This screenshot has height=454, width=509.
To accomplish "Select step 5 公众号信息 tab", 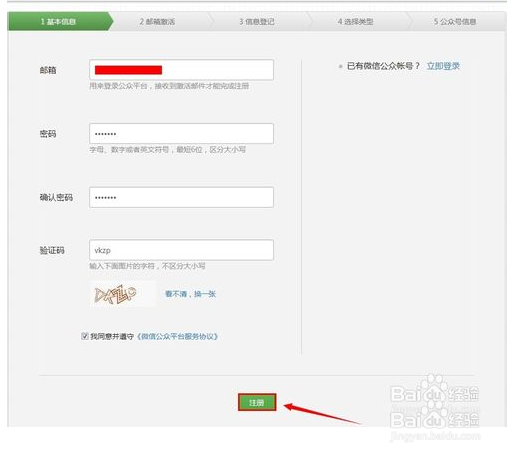I will click(455, 22).
